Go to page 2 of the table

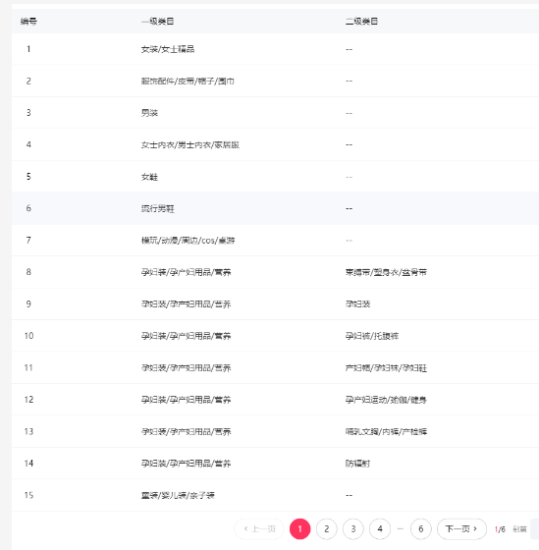[x=326, y=529]
